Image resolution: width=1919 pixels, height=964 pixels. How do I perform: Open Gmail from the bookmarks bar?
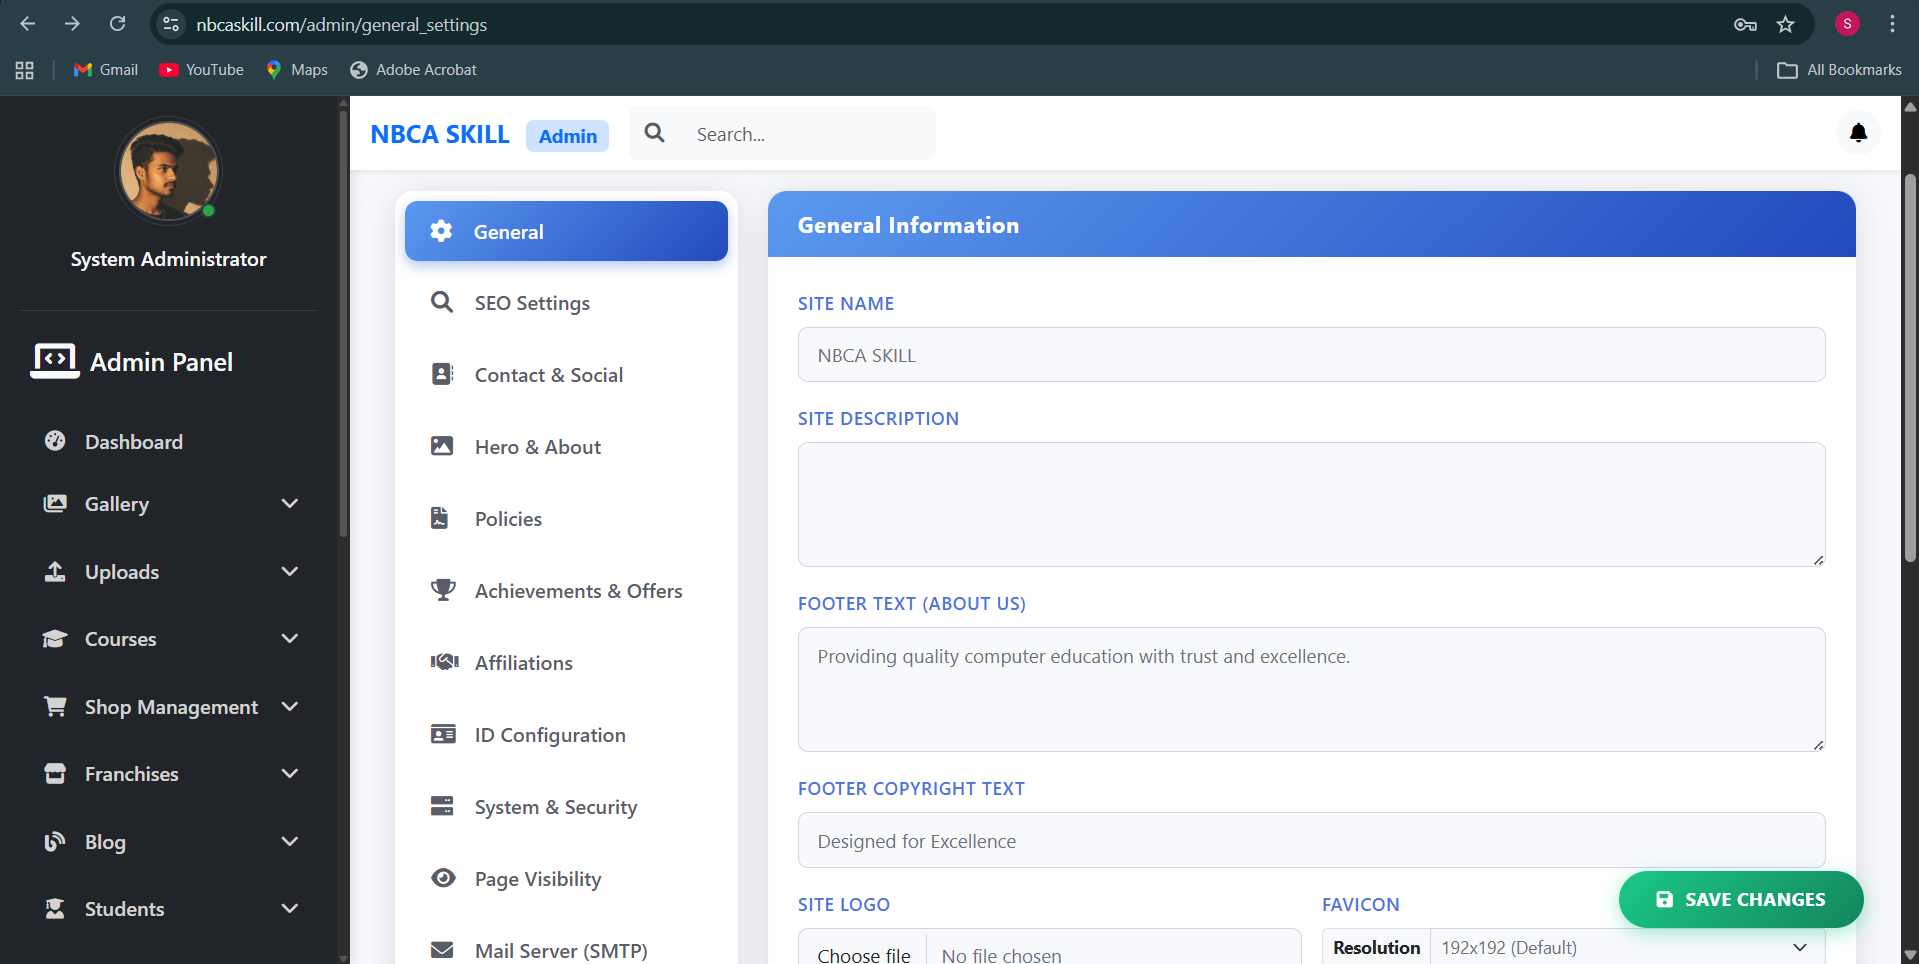coord(104,70)
